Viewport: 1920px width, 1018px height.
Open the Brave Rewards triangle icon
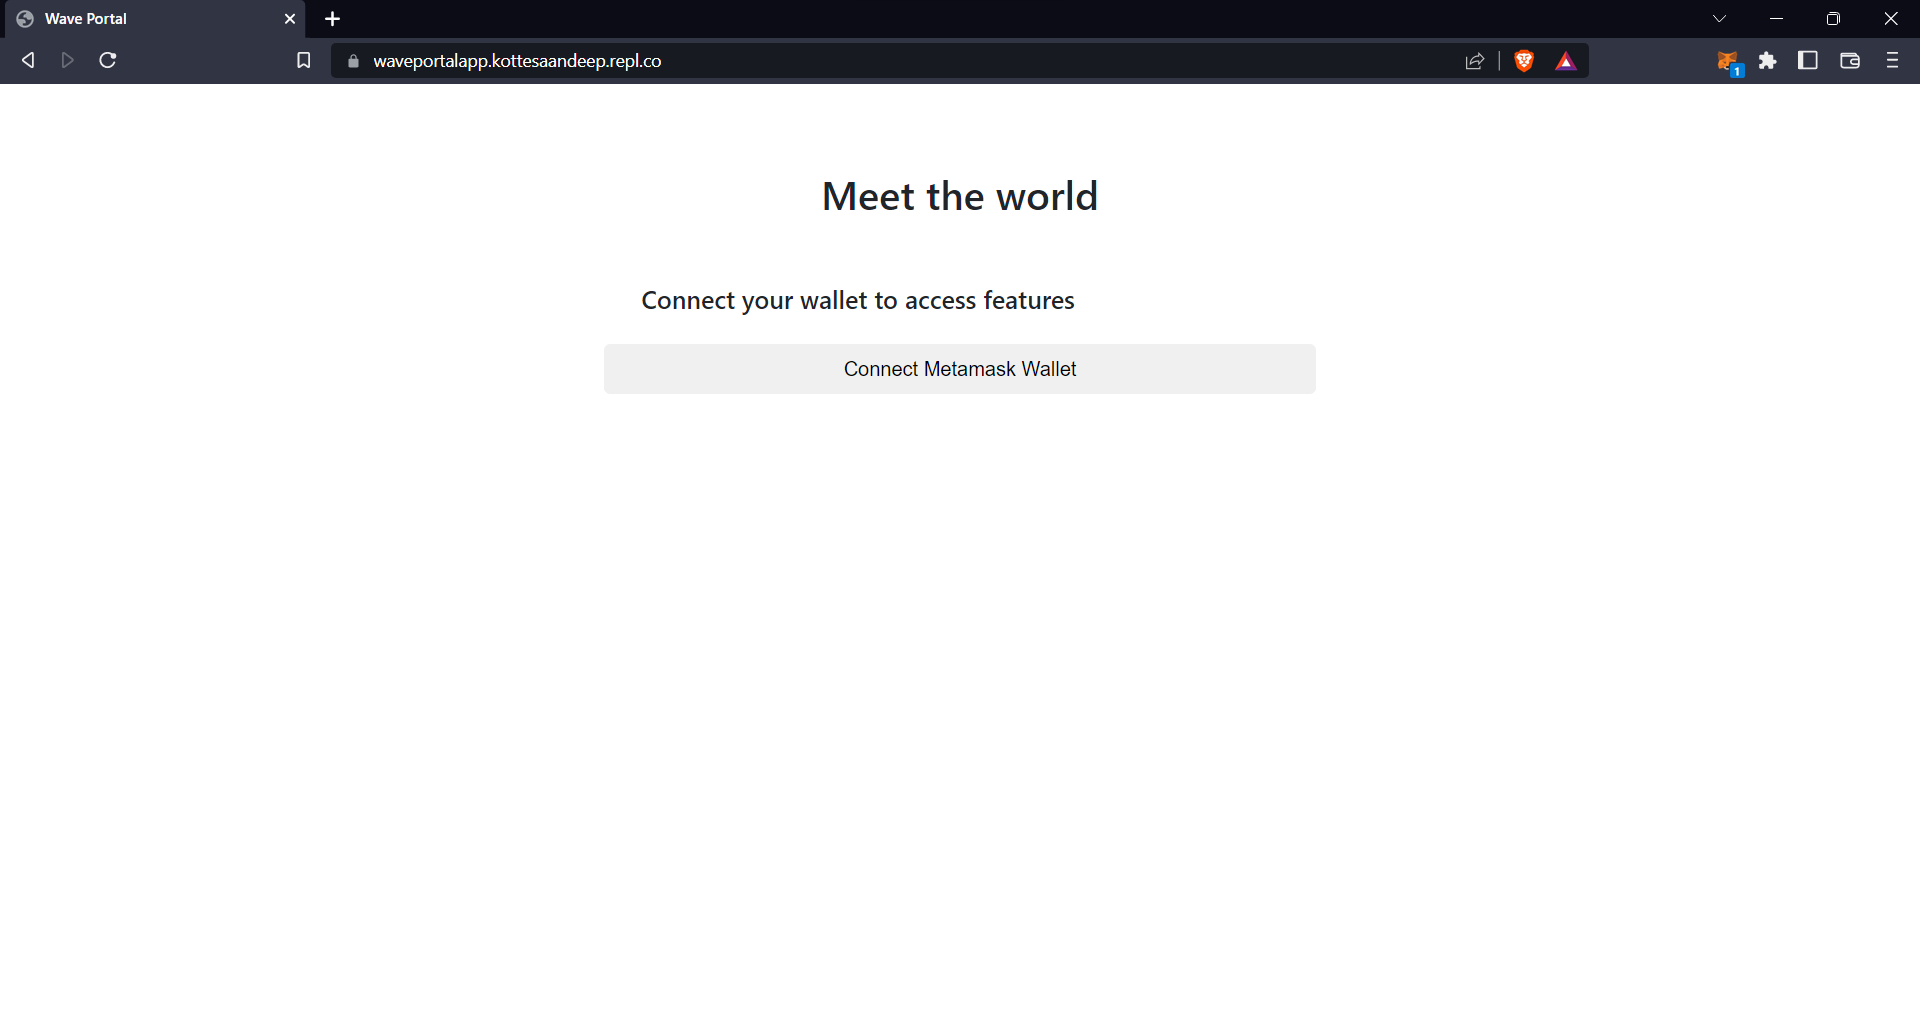tap(1566, 61)
